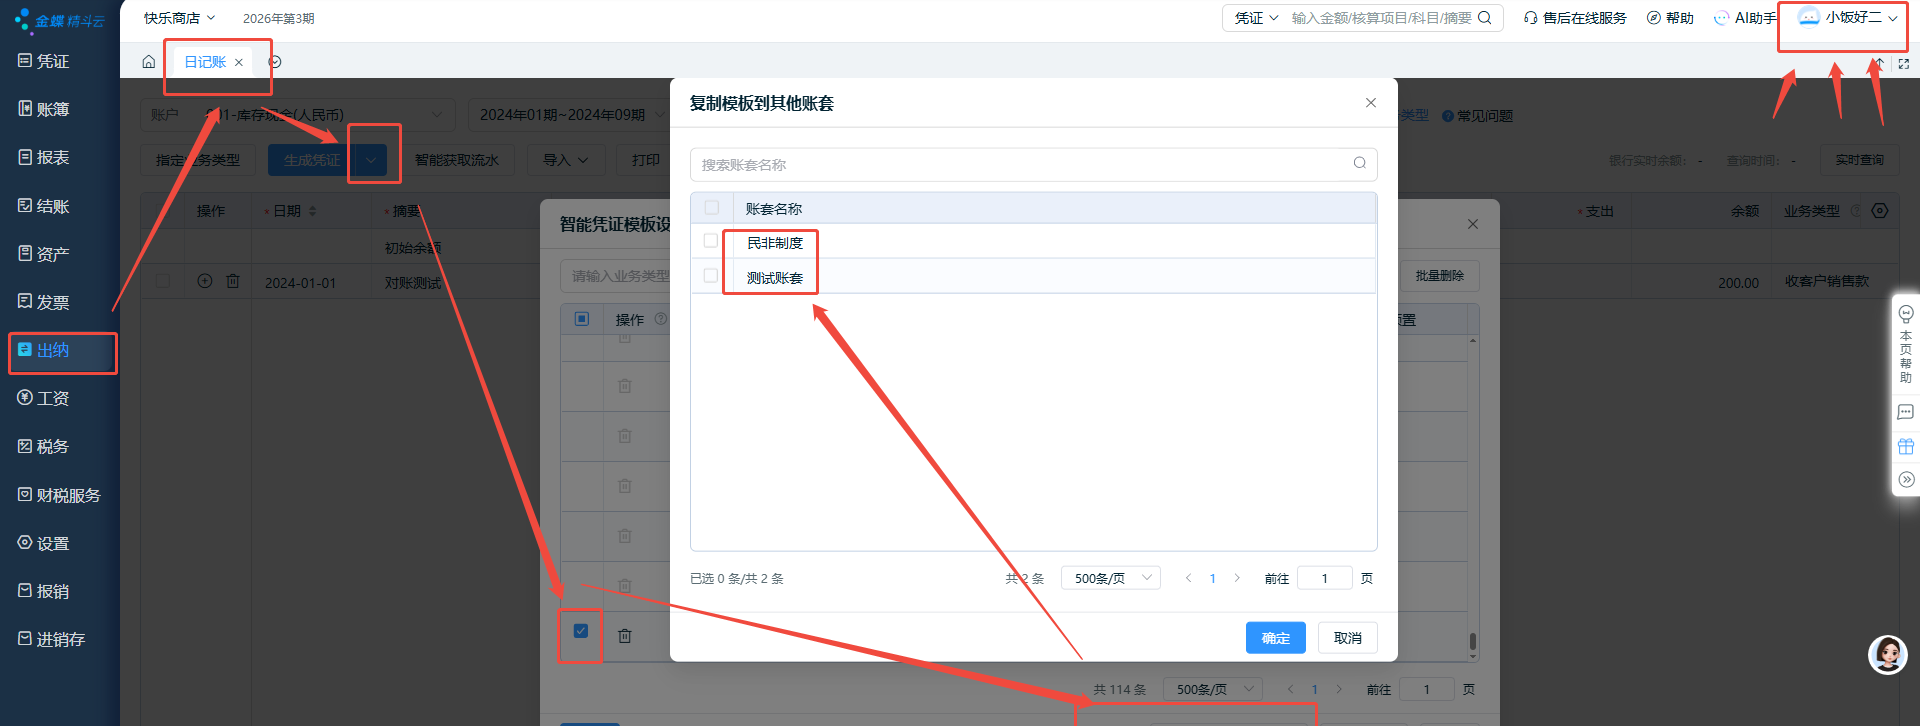Delete the 2024-01-01 journal row via trash icon
Viewport: 1920px width, 726px height.
click(x=233, y=281)
